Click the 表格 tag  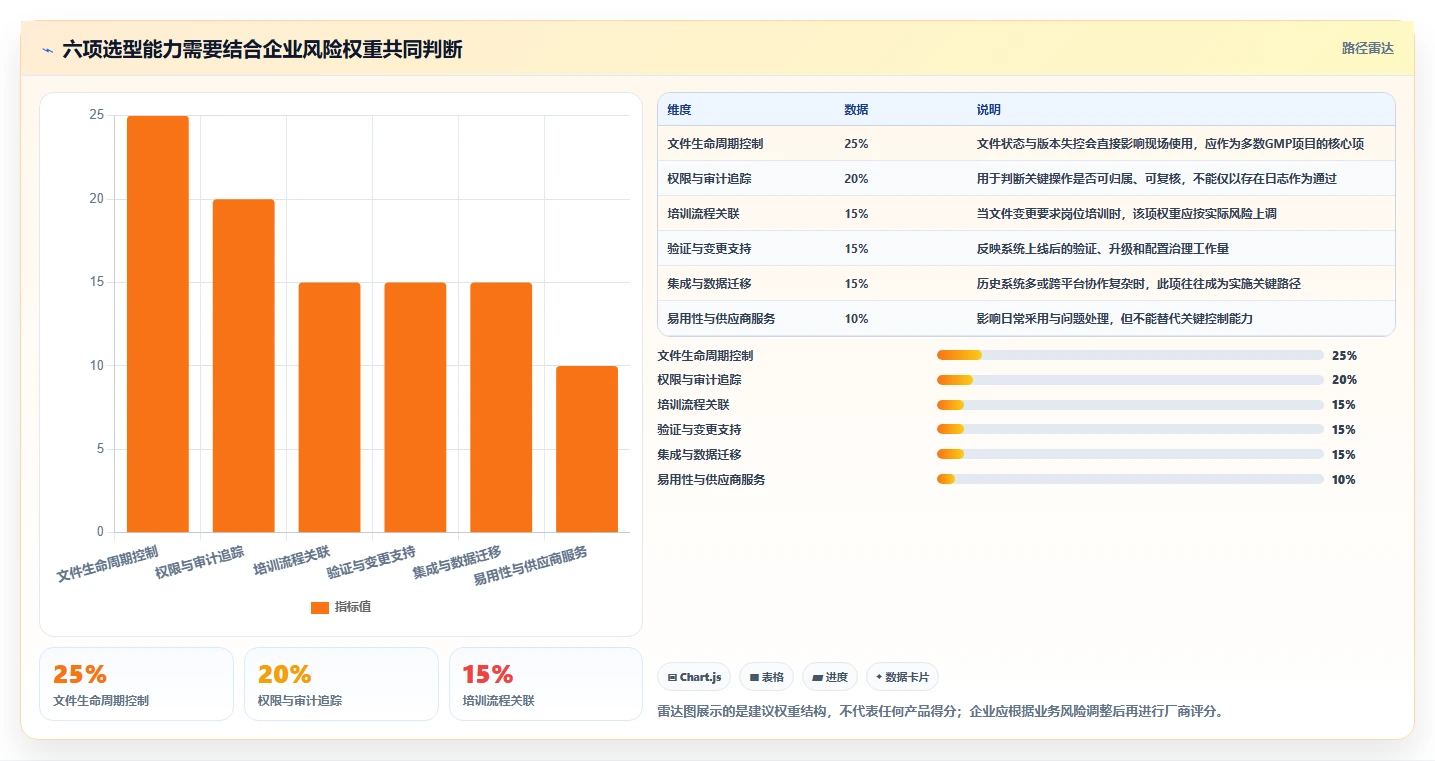(766, 677)
